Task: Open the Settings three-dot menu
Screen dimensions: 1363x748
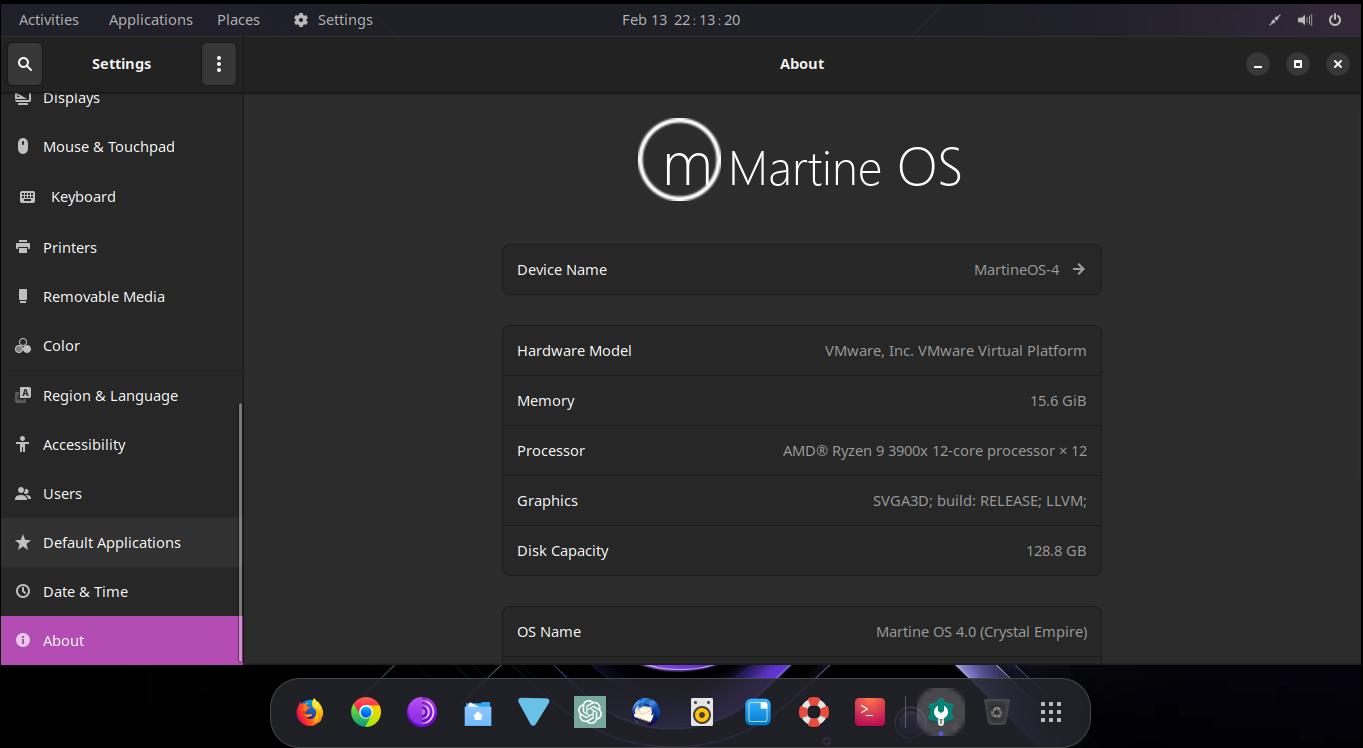Action: pos(219,64)
